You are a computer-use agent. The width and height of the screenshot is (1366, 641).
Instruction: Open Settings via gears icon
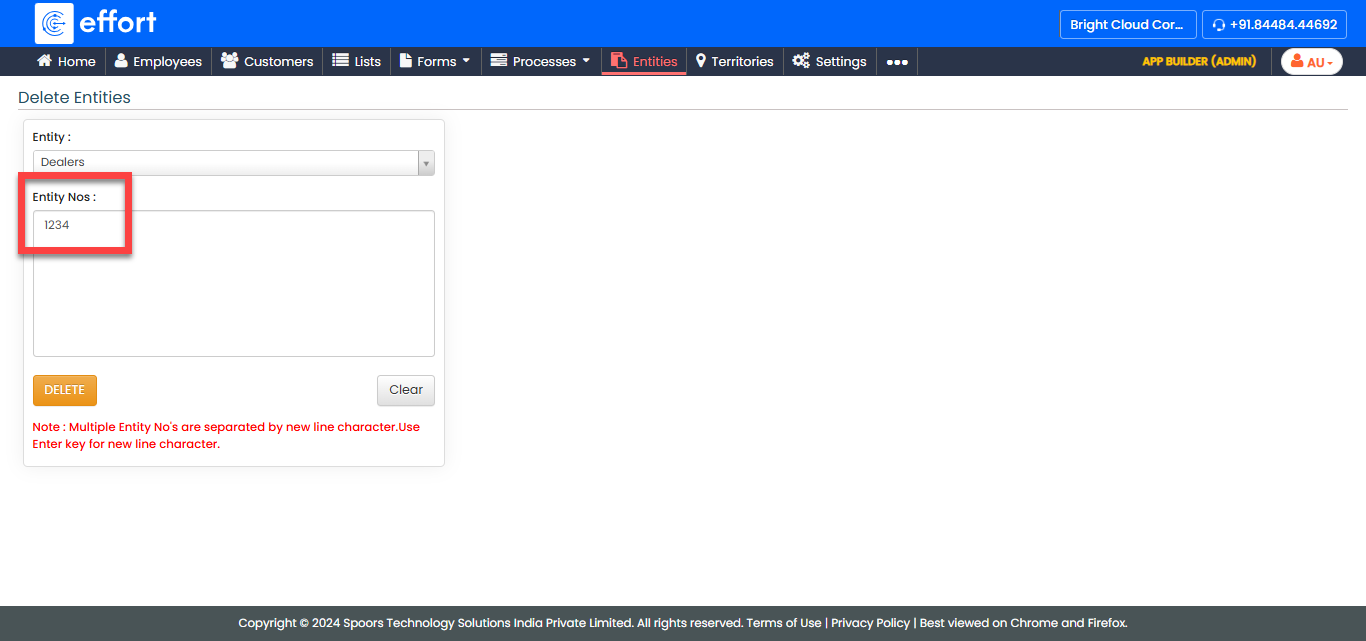pos(801,61)
